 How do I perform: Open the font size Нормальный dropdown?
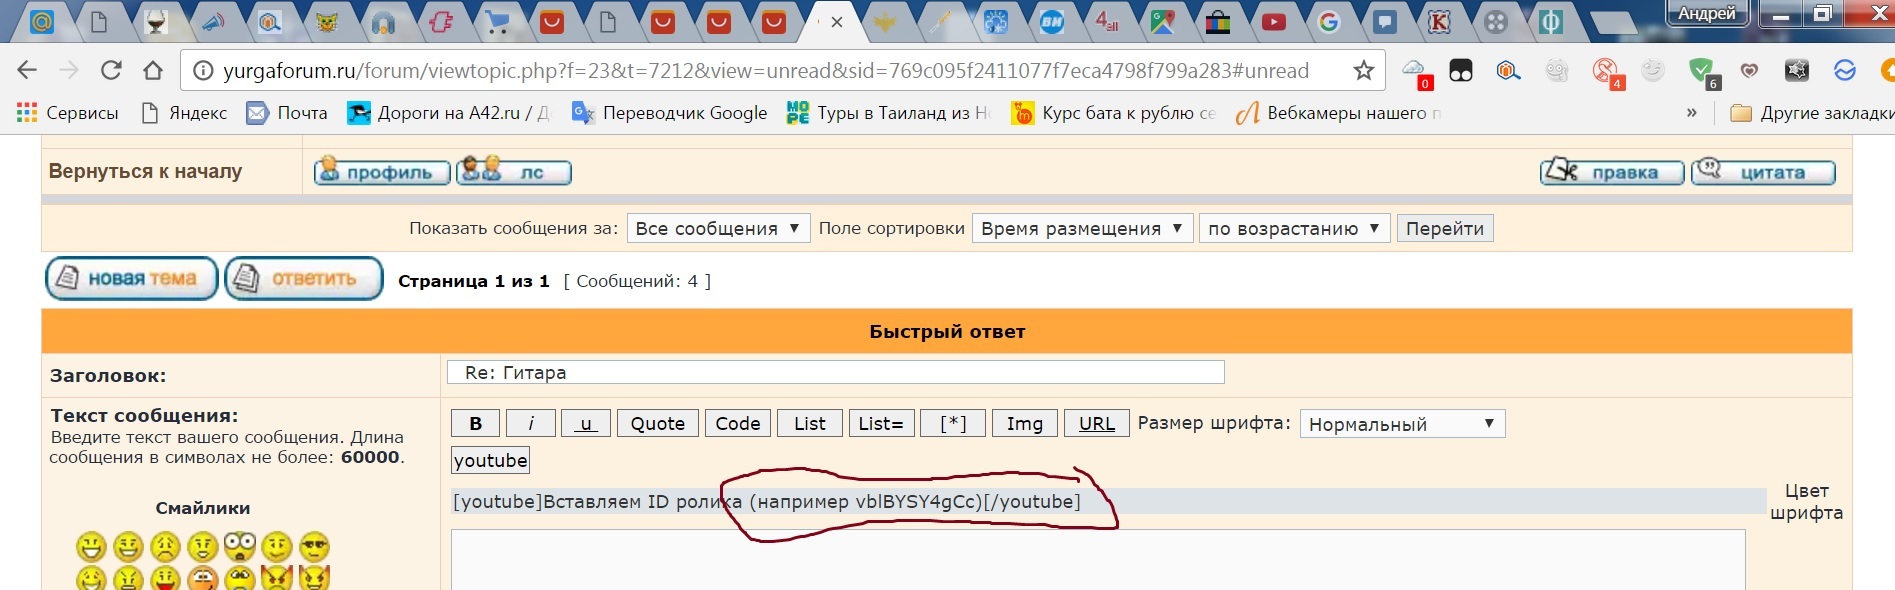1401,424
